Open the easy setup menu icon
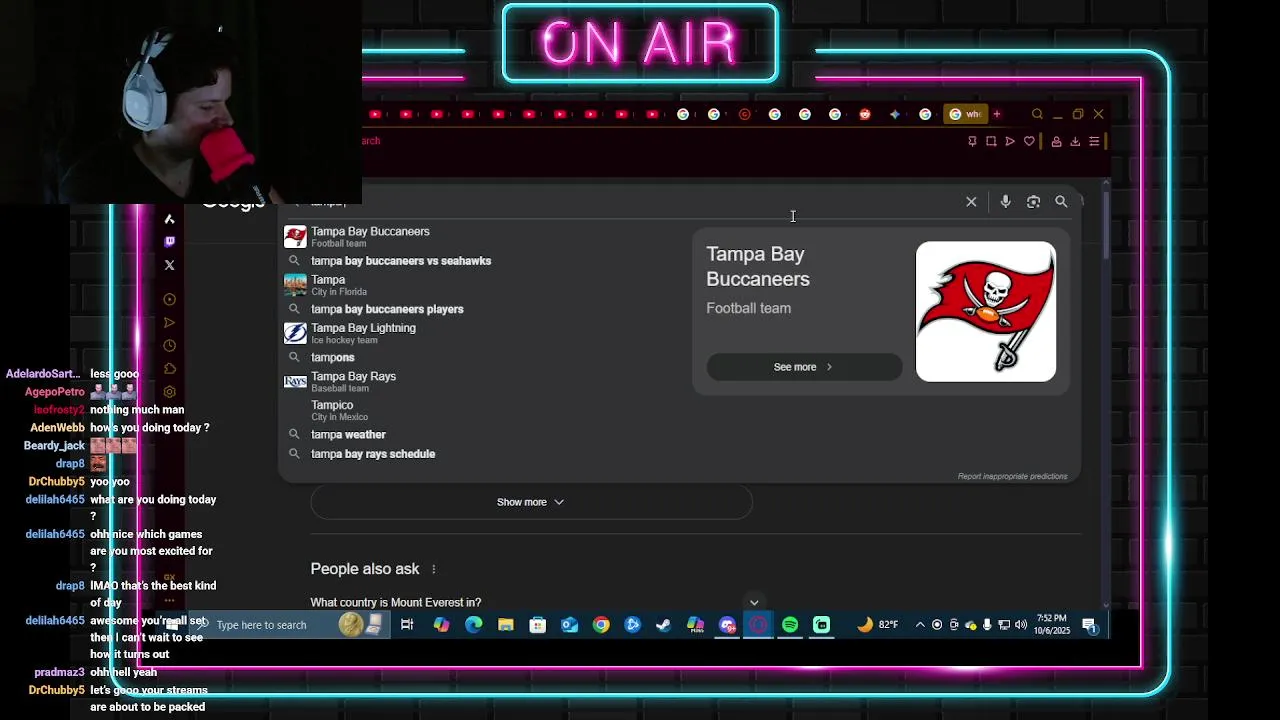This screenshot has width=1280, height=720. pos(1094,141)
